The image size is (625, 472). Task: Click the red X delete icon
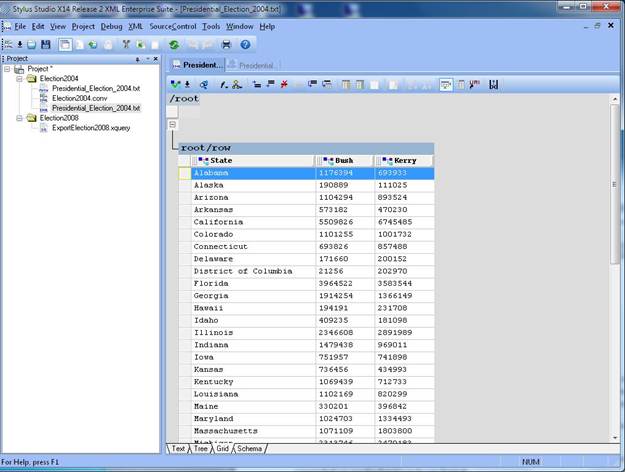click(284, 84)
